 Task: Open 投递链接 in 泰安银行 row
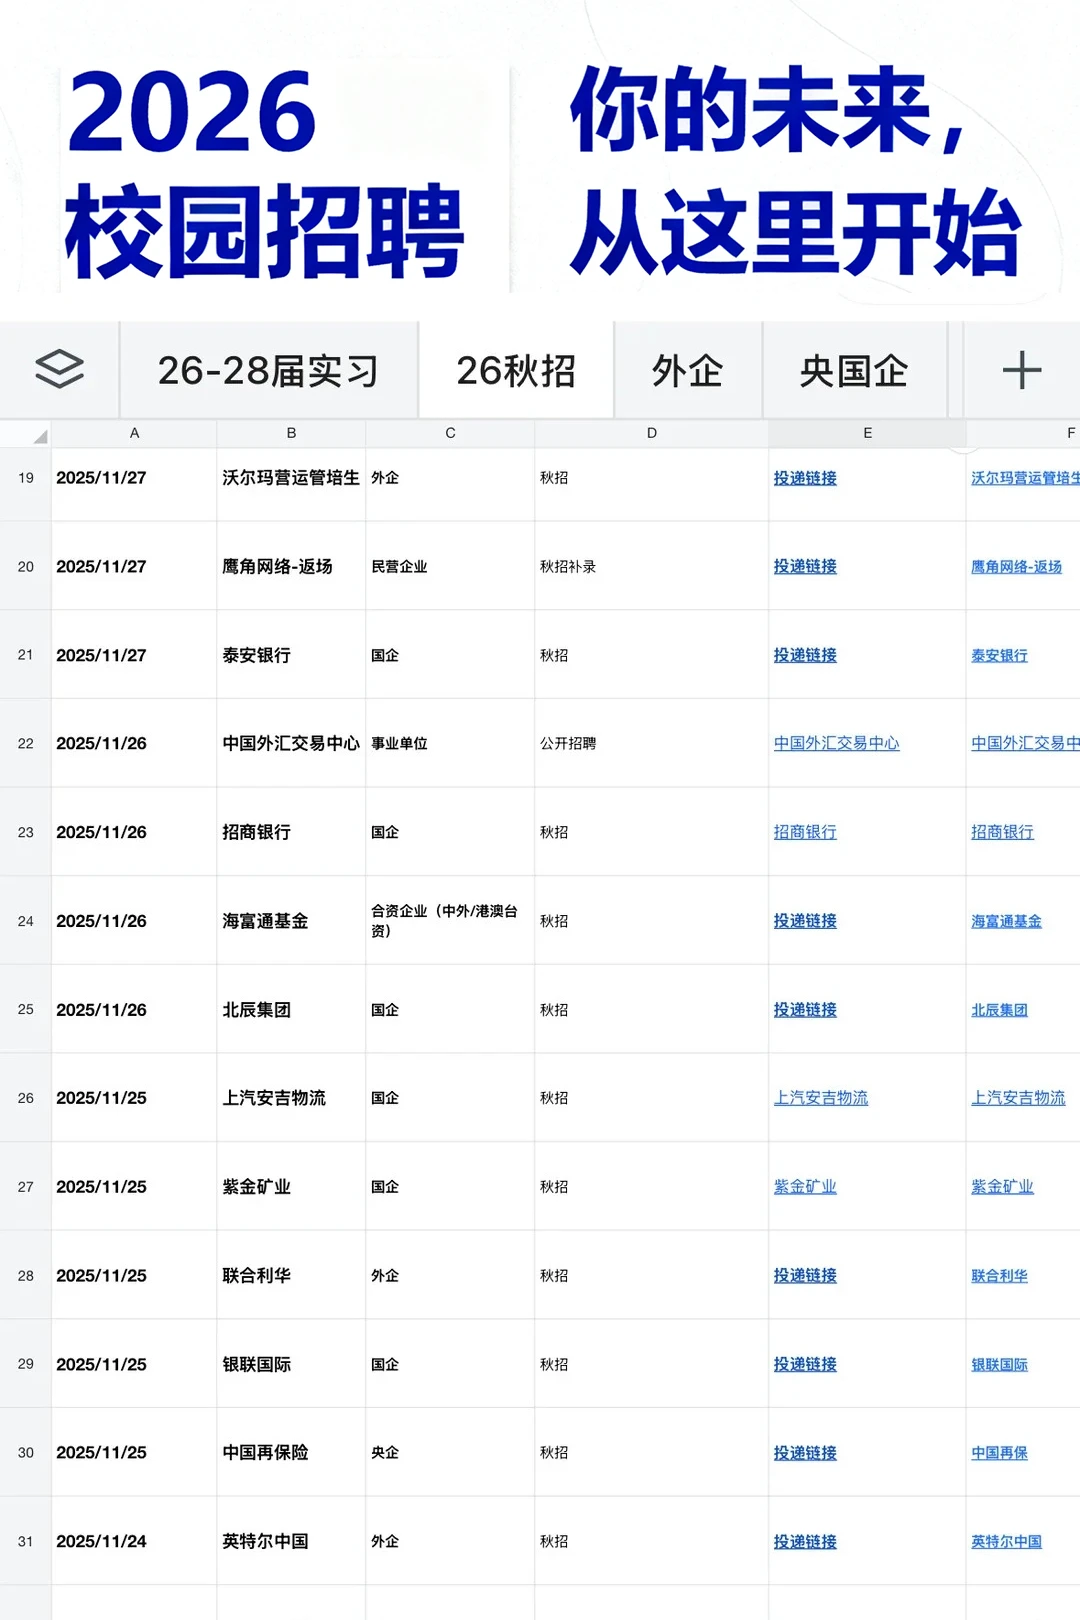pos(805,655)
